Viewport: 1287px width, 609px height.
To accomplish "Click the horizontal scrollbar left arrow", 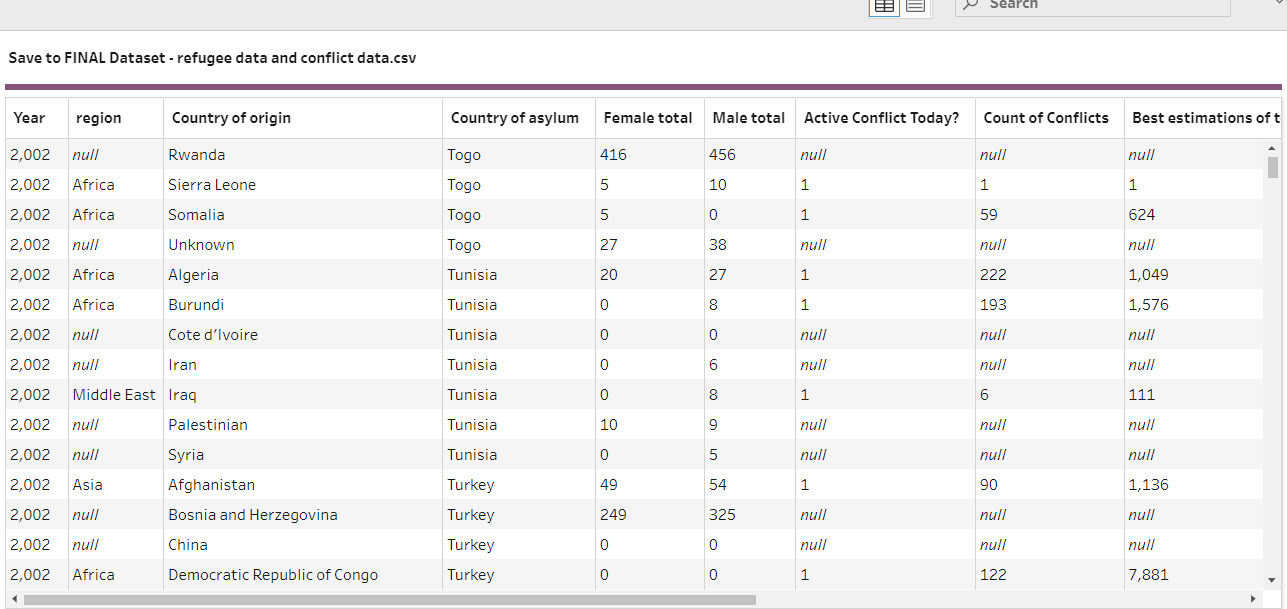I will [14, 600].
